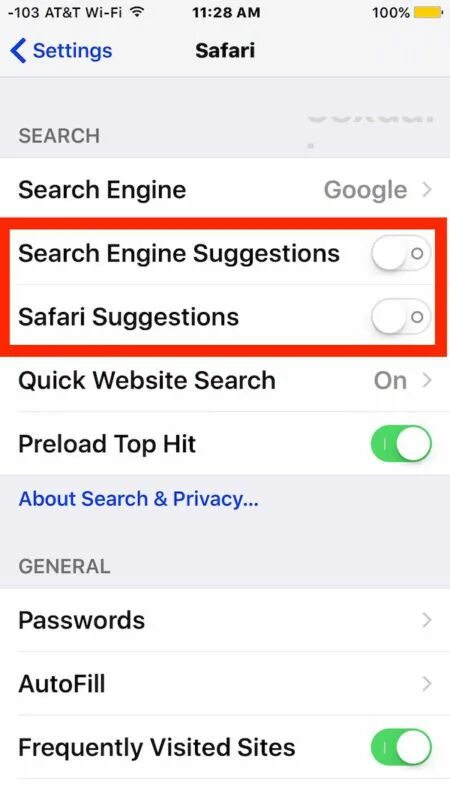Screen dimensions: 450x800
Task: Tap the Safari page title
Action: click(225, 51)
